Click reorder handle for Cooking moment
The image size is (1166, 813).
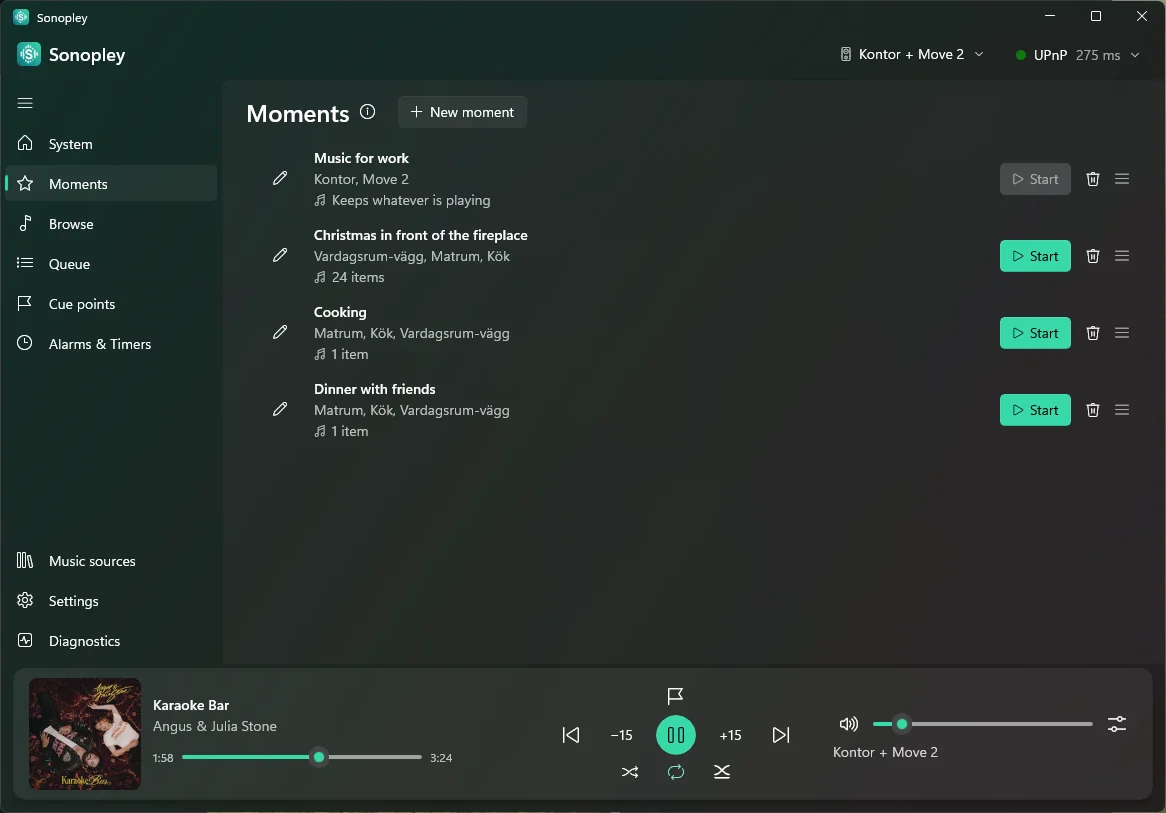tap(1121, 333)
